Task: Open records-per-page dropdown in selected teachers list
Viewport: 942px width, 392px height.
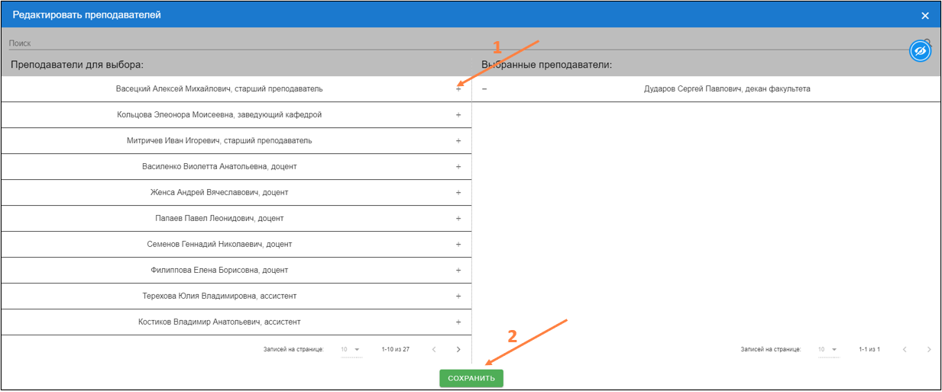Action: [828, 349]
